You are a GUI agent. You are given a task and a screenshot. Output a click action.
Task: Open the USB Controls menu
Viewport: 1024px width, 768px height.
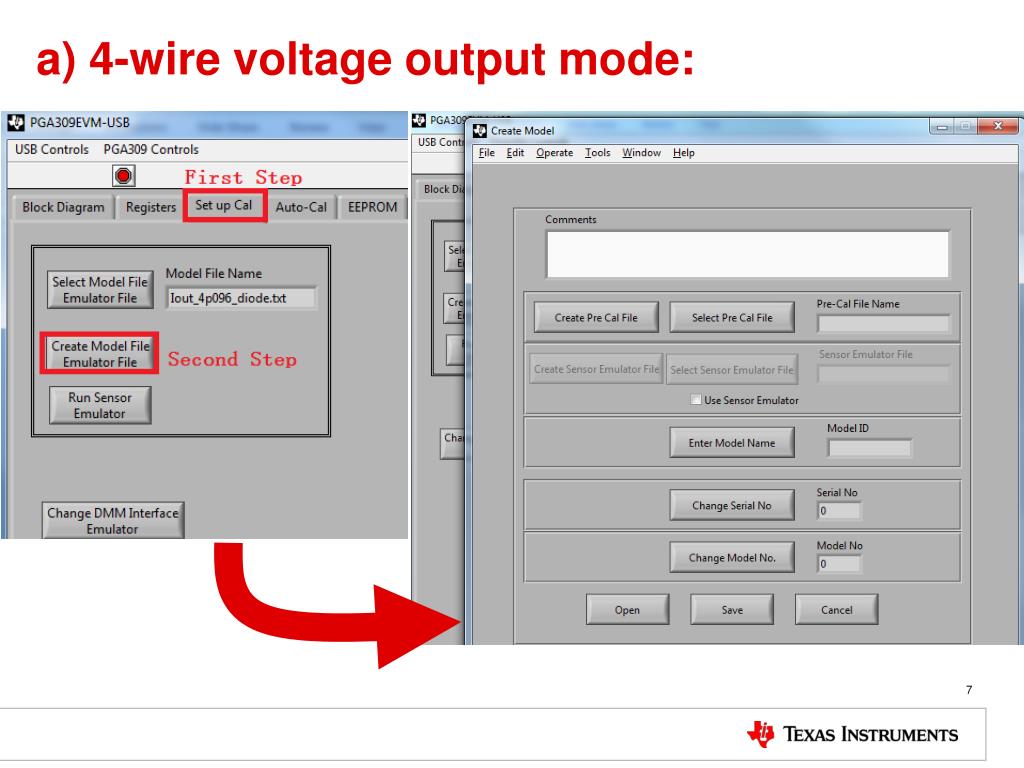pos(52,150)
